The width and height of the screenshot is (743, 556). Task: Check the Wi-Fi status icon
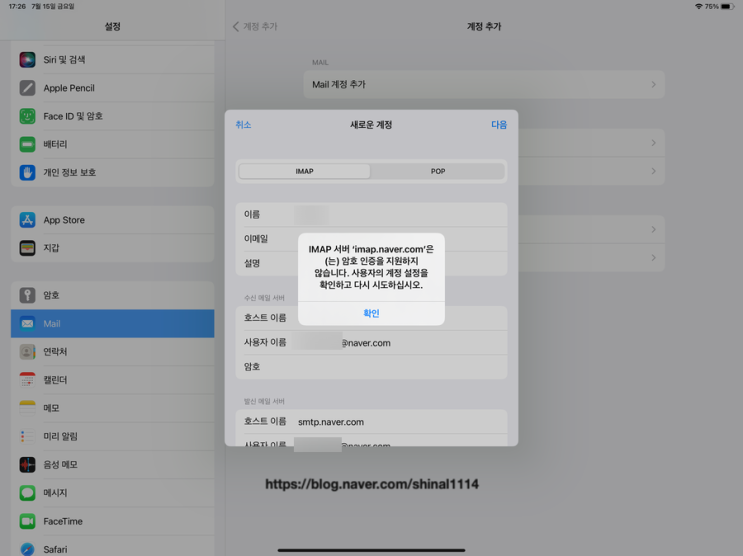coord(698,7)
